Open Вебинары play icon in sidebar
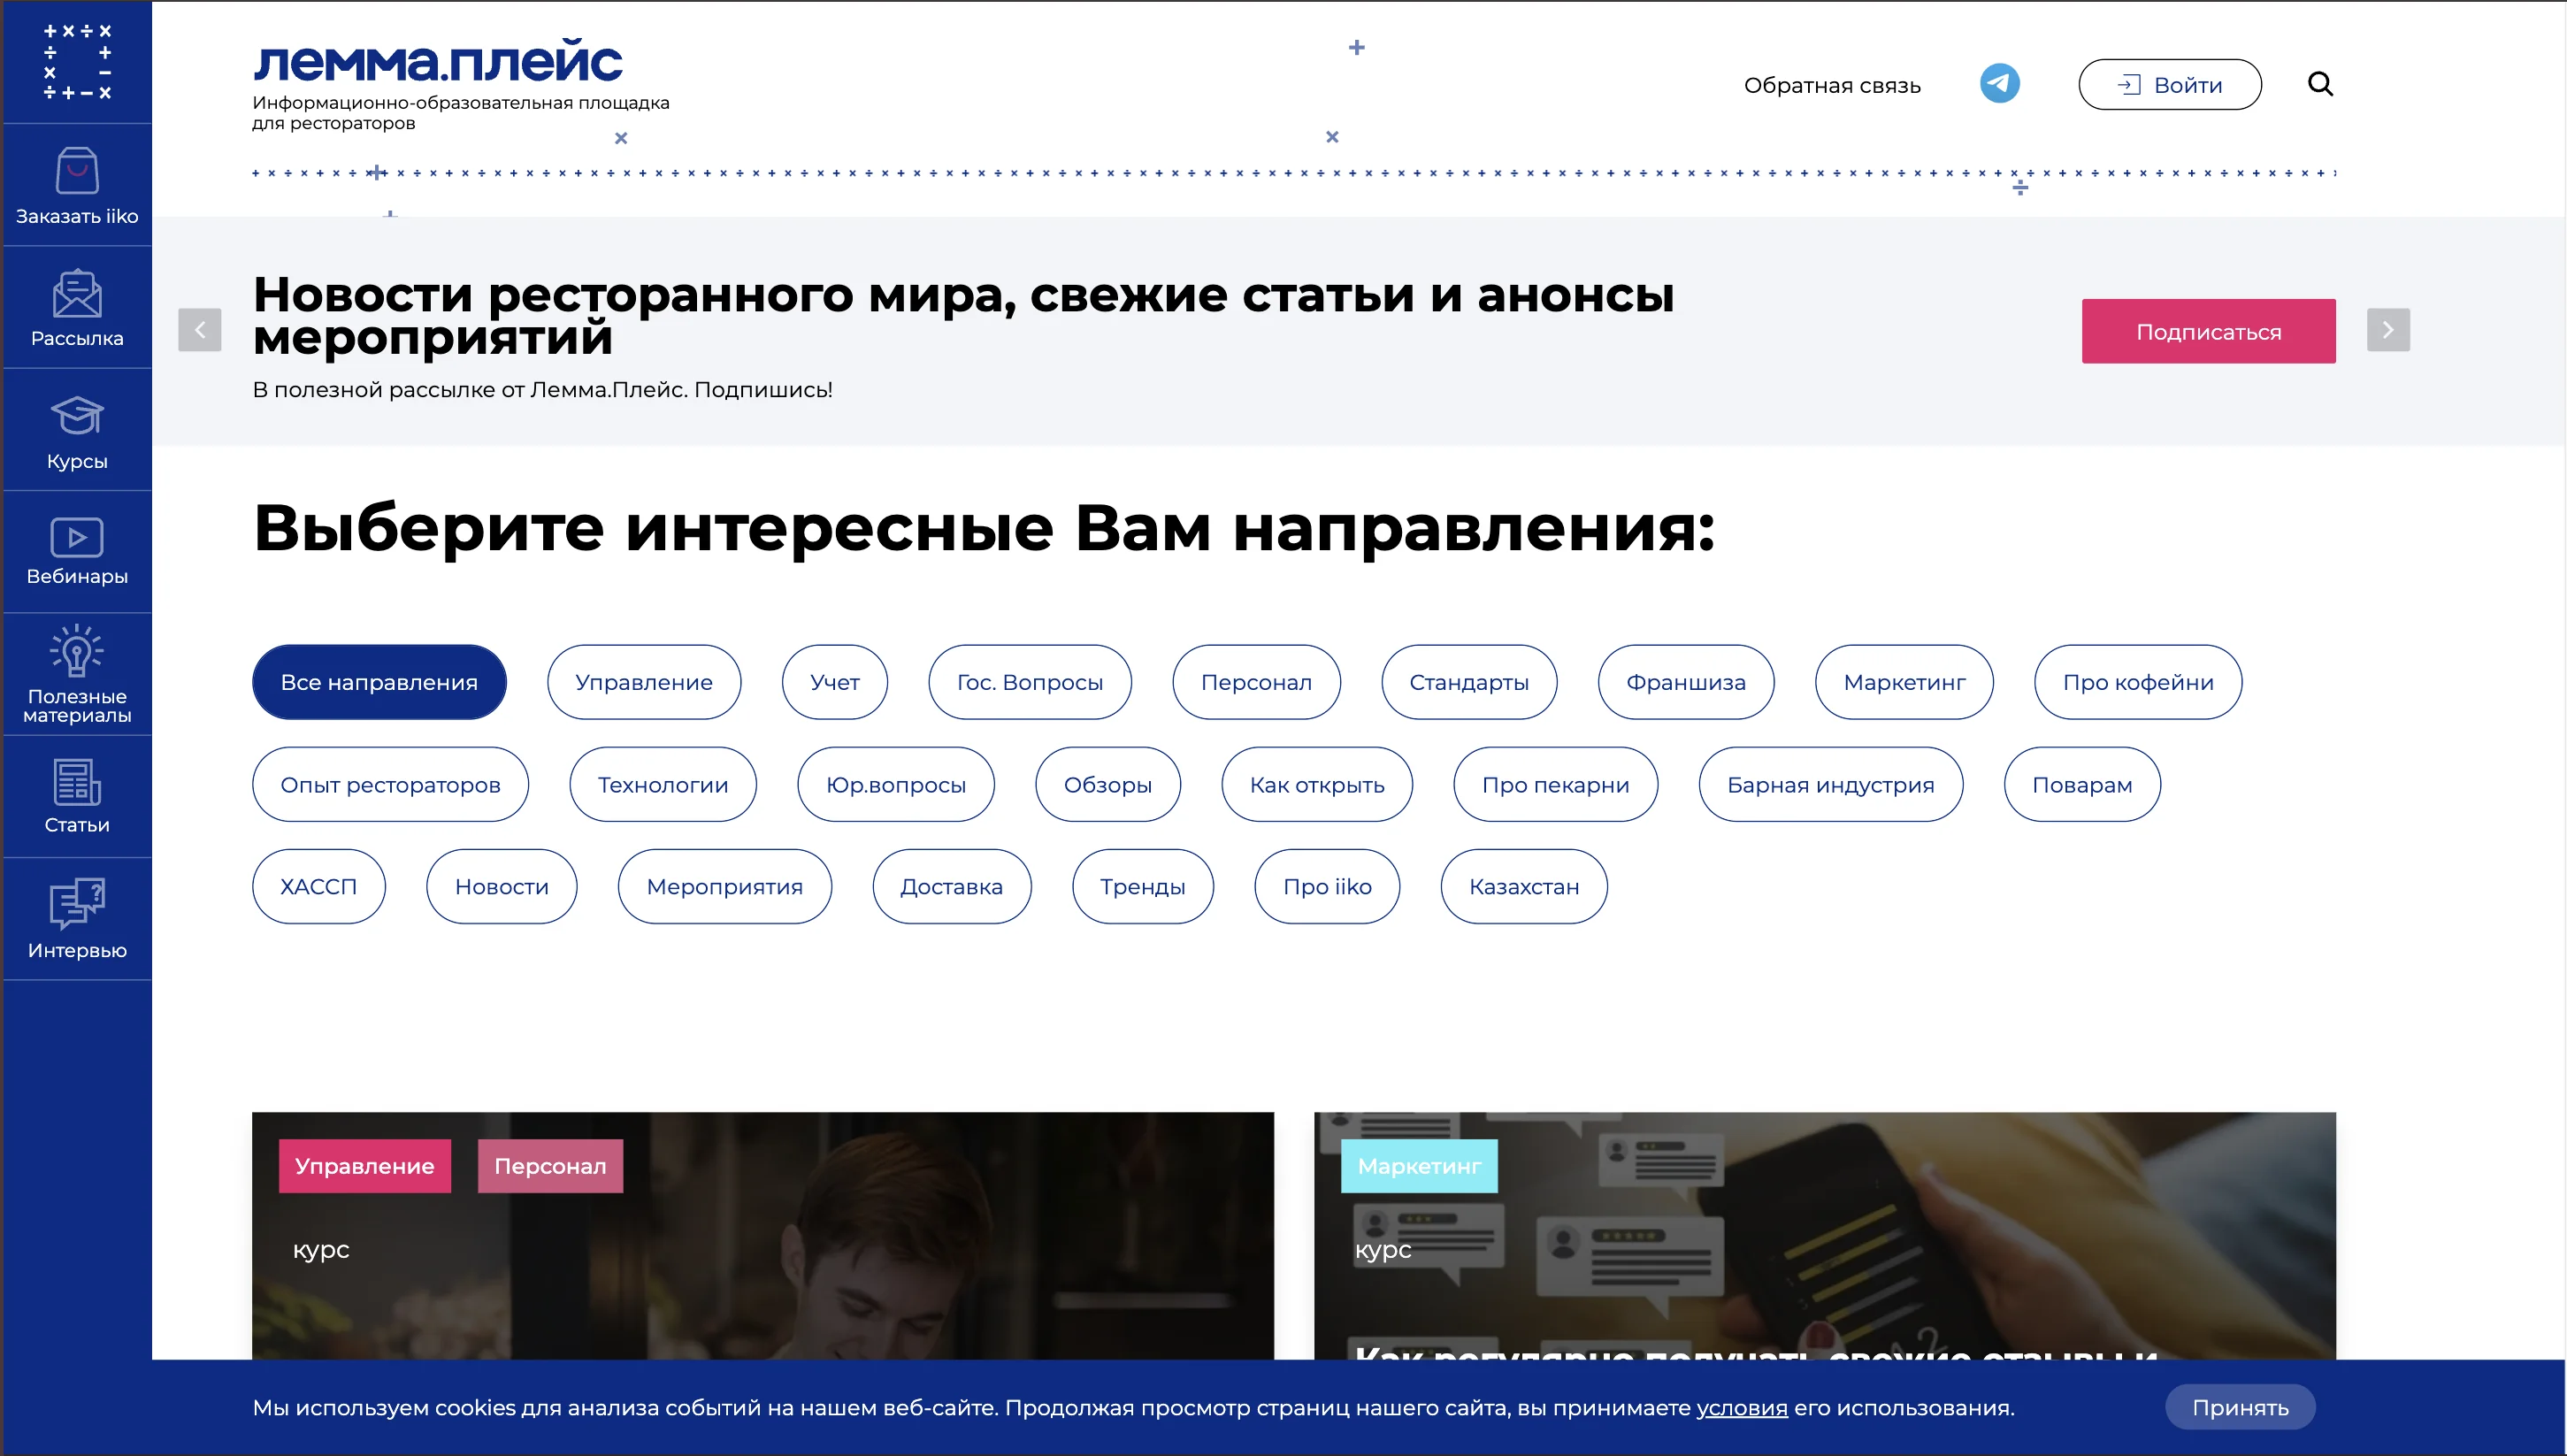This screenshot has height=1456, width=2567. (77, 538)
